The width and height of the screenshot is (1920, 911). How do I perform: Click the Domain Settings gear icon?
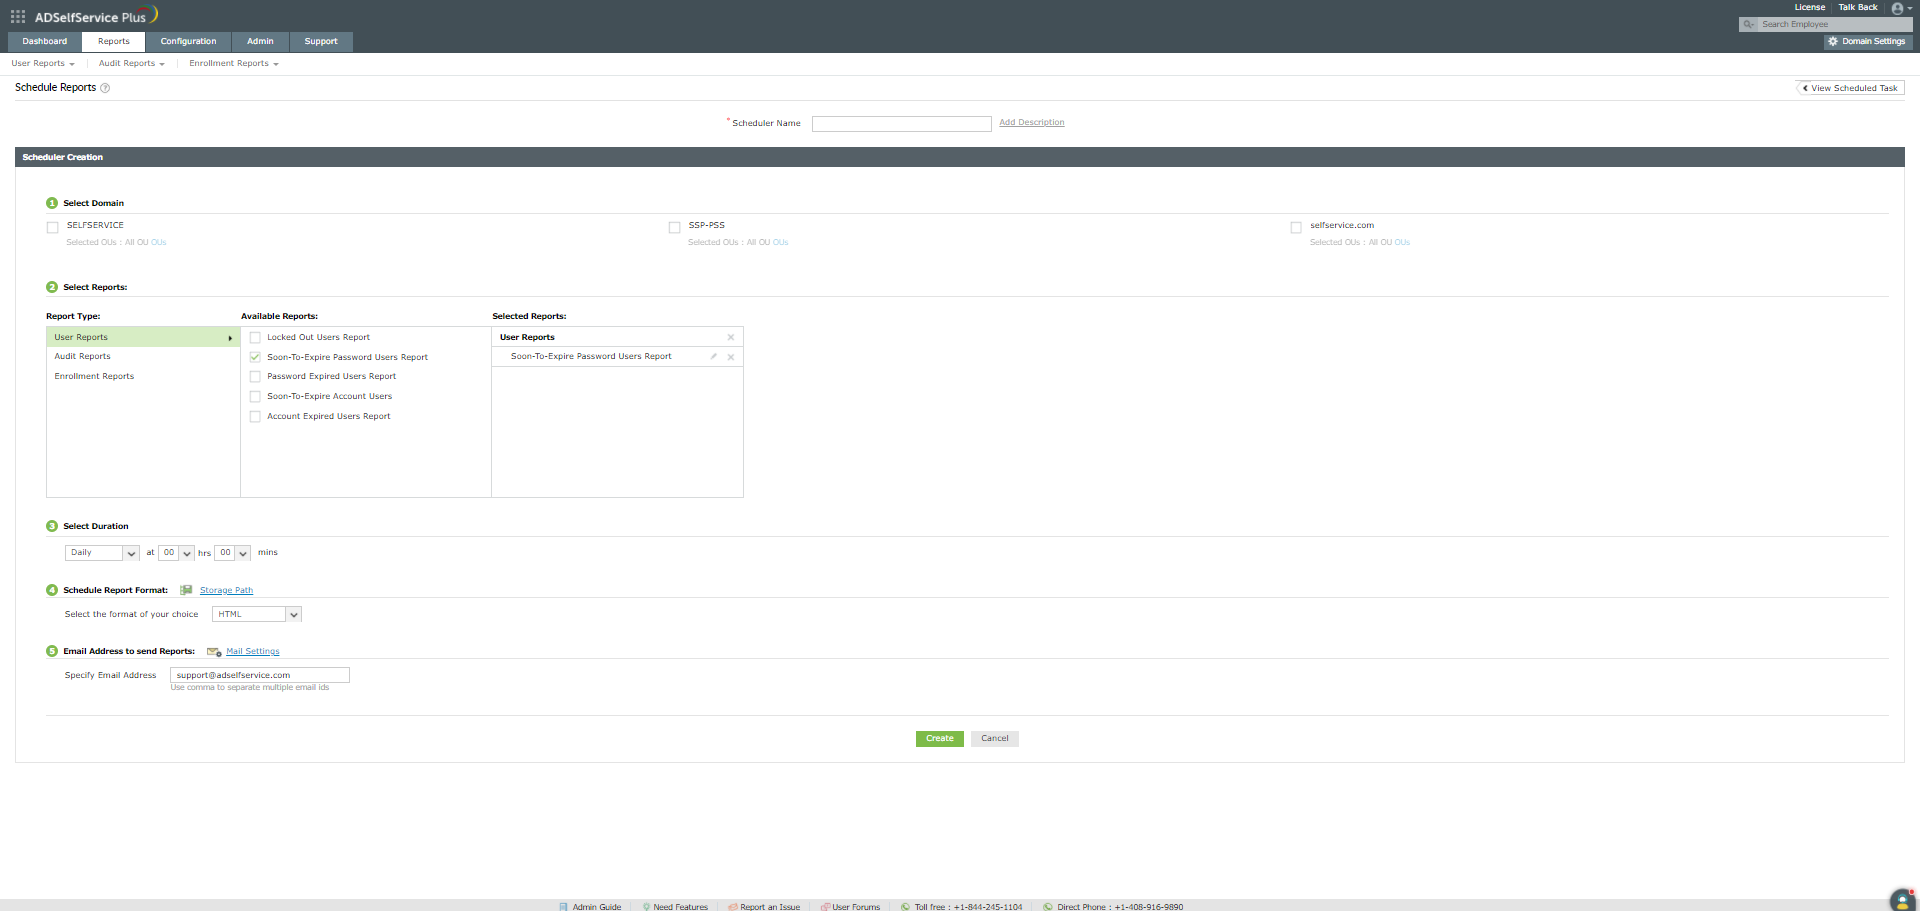tap(1833, 41)
